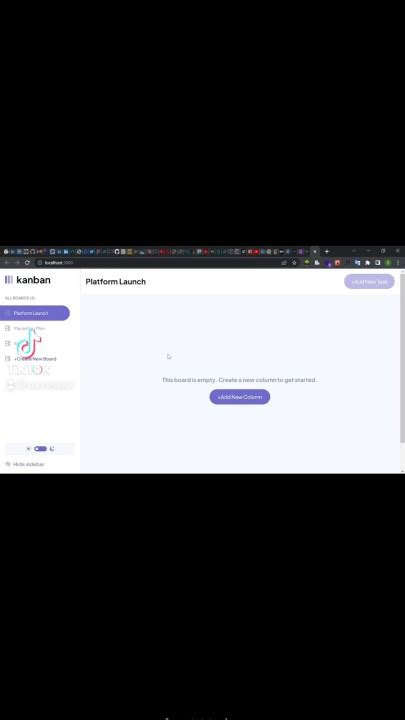Screen dimensions: 405x720
Task: Click the third board's sidebar icon
Action: click(x=7, y=343)
